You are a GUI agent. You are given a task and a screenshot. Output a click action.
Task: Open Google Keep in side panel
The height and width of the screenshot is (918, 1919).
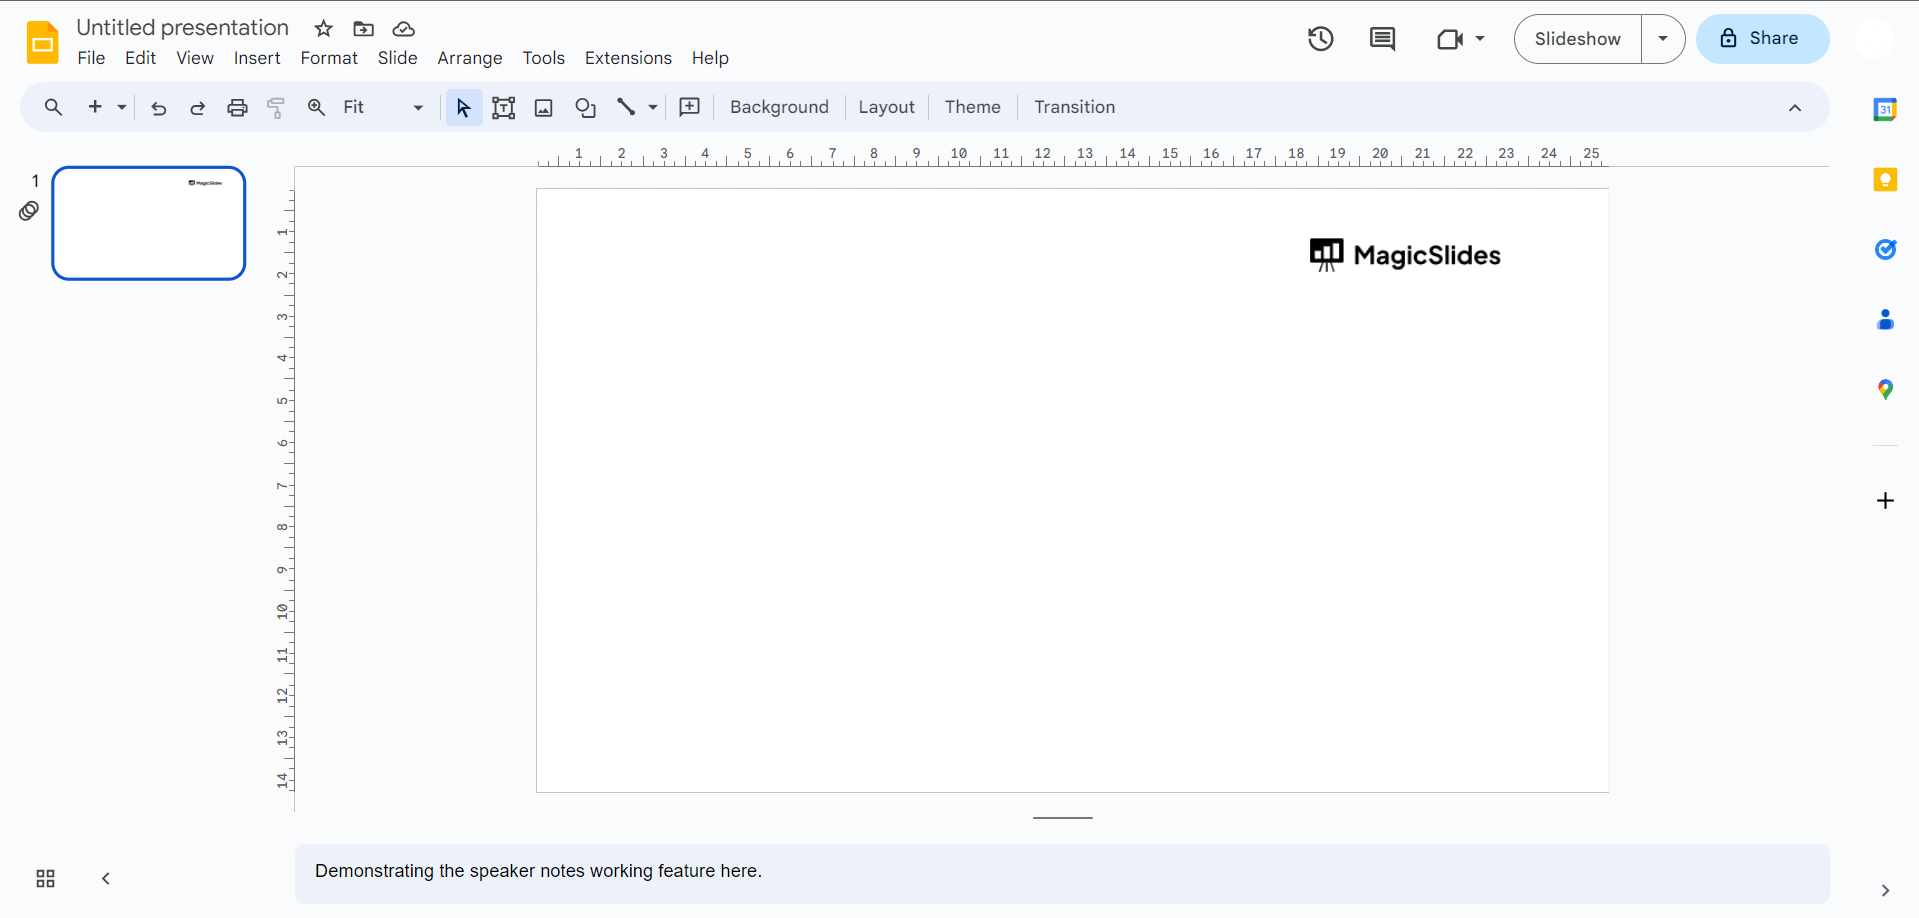[1885, 180]
